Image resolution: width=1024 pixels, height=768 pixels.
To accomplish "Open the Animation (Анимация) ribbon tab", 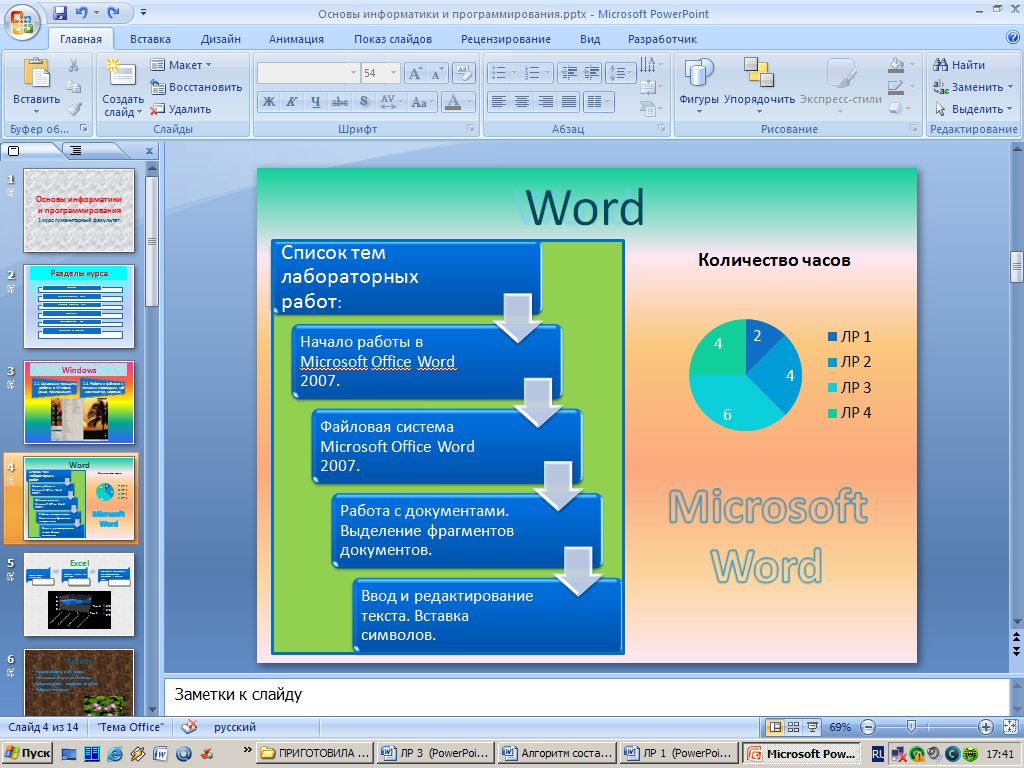I will tap(296, 39).
